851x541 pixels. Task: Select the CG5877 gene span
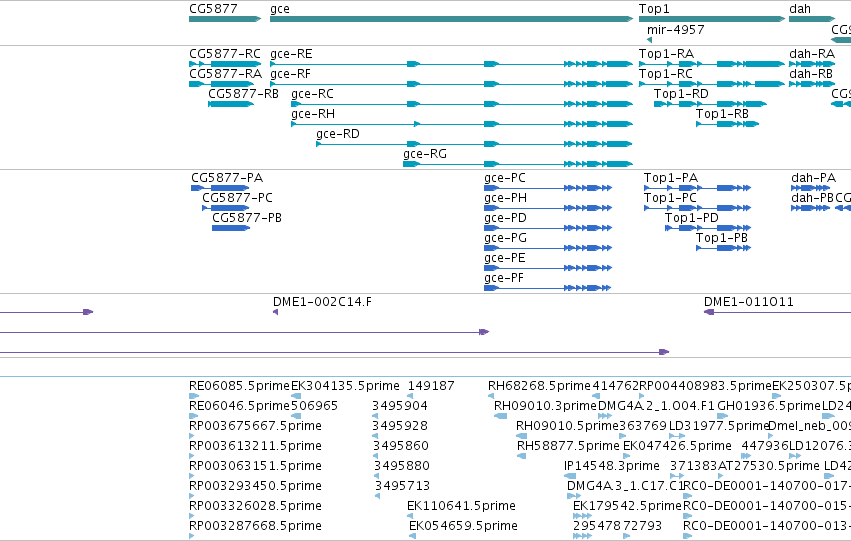point(225,19)
